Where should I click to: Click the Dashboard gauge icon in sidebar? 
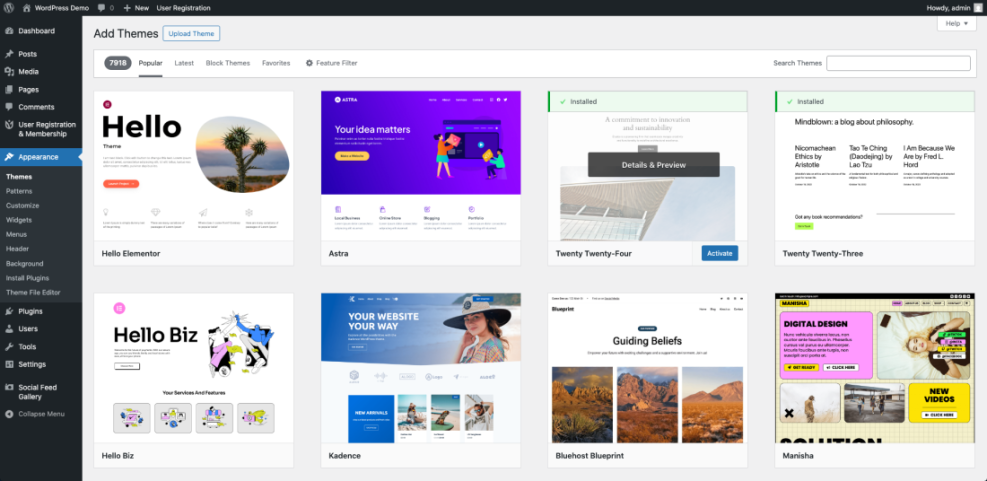pos(9,31)
